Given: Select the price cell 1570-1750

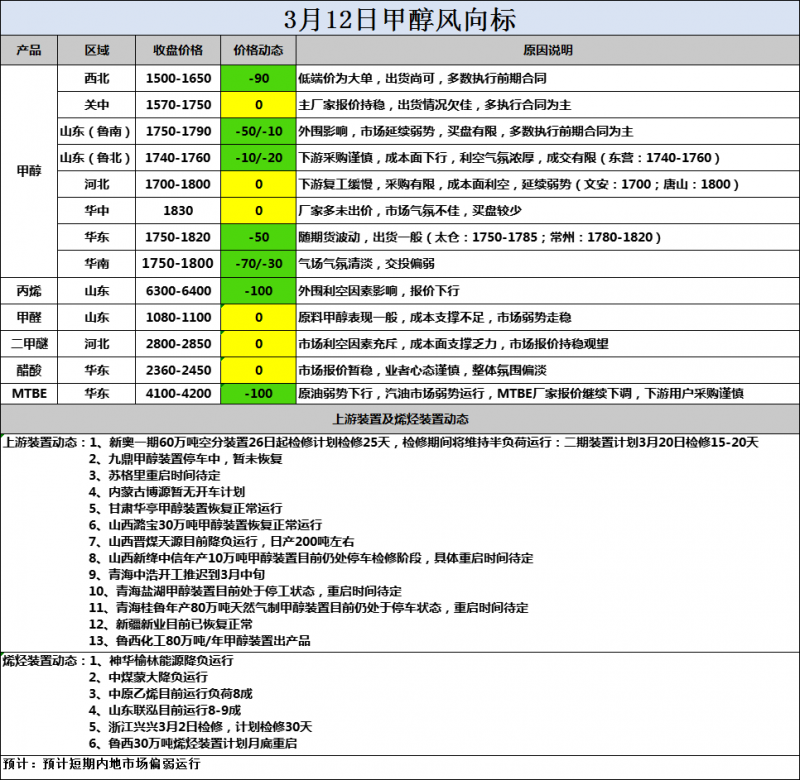Looking at the screenshot, I should (x=178, y=105).
